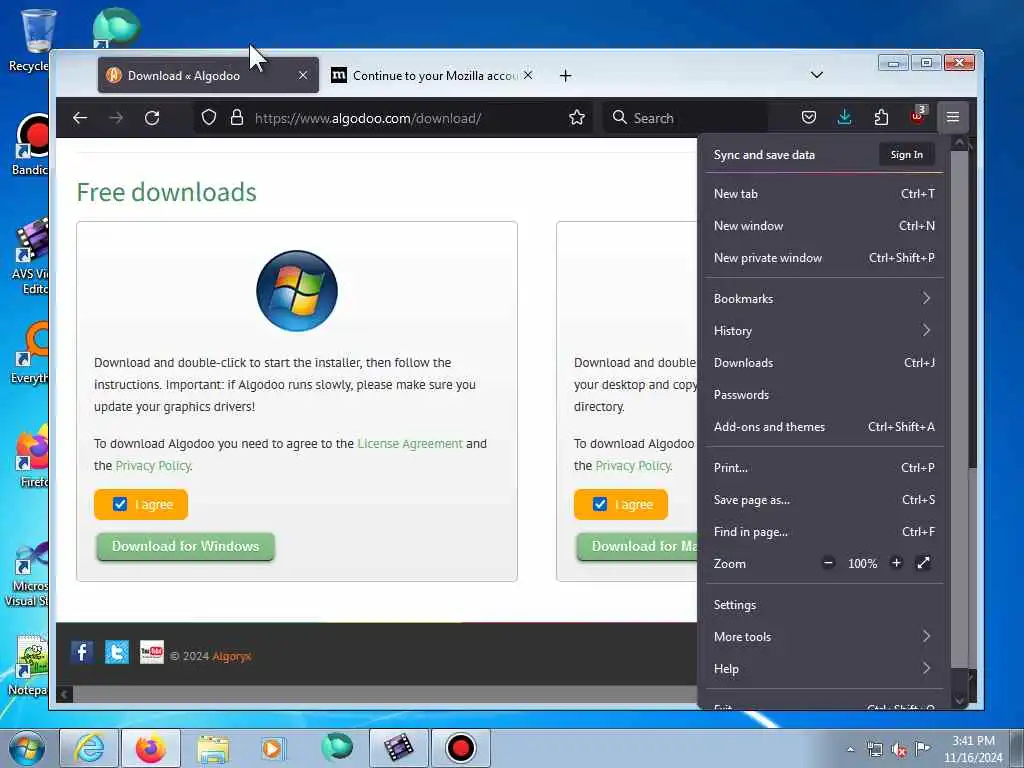Click the Sign In button
The height and width of the screenshot is (768, 1024).
906,155
